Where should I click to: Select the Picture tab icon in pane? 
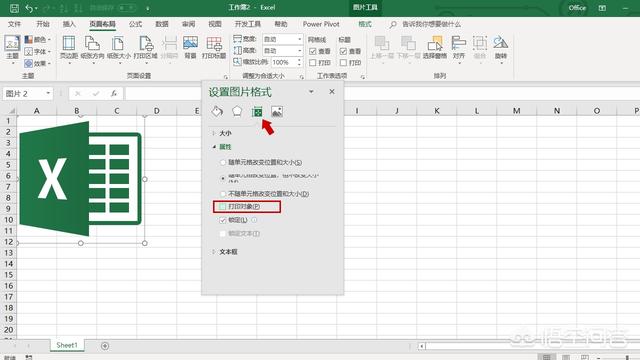click(277, 111)
